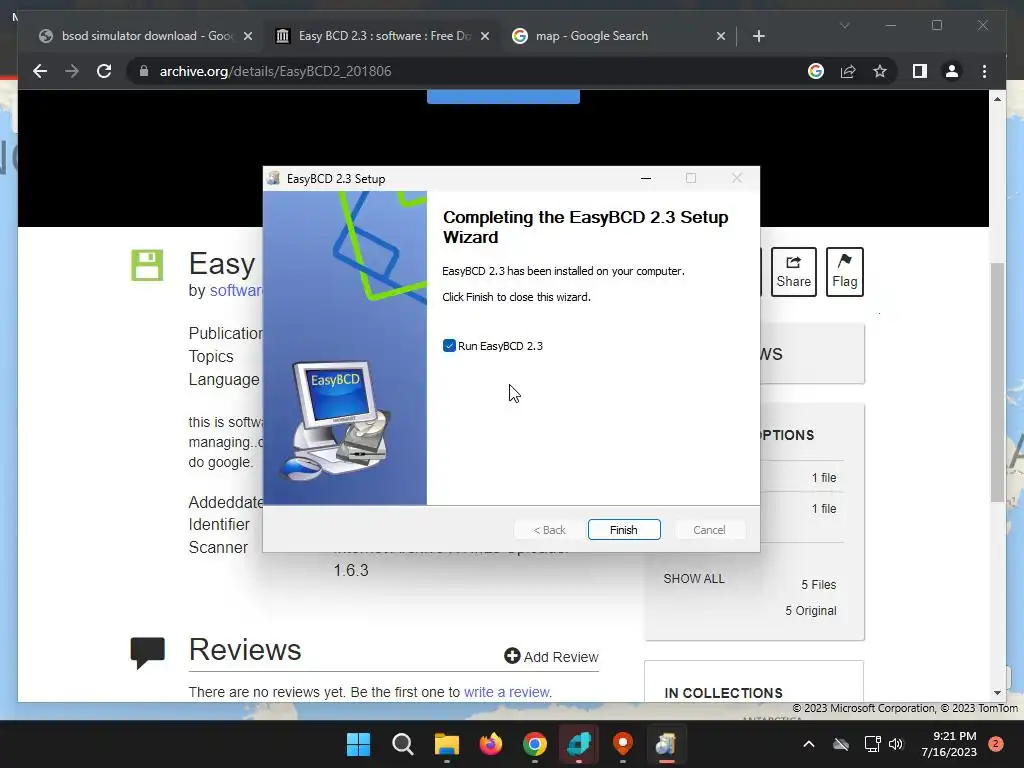This screenshot has height=768, width=1024.
Task: Open Chrome three-dot menu
Action: pyautogui.click(x=984, y=71)
